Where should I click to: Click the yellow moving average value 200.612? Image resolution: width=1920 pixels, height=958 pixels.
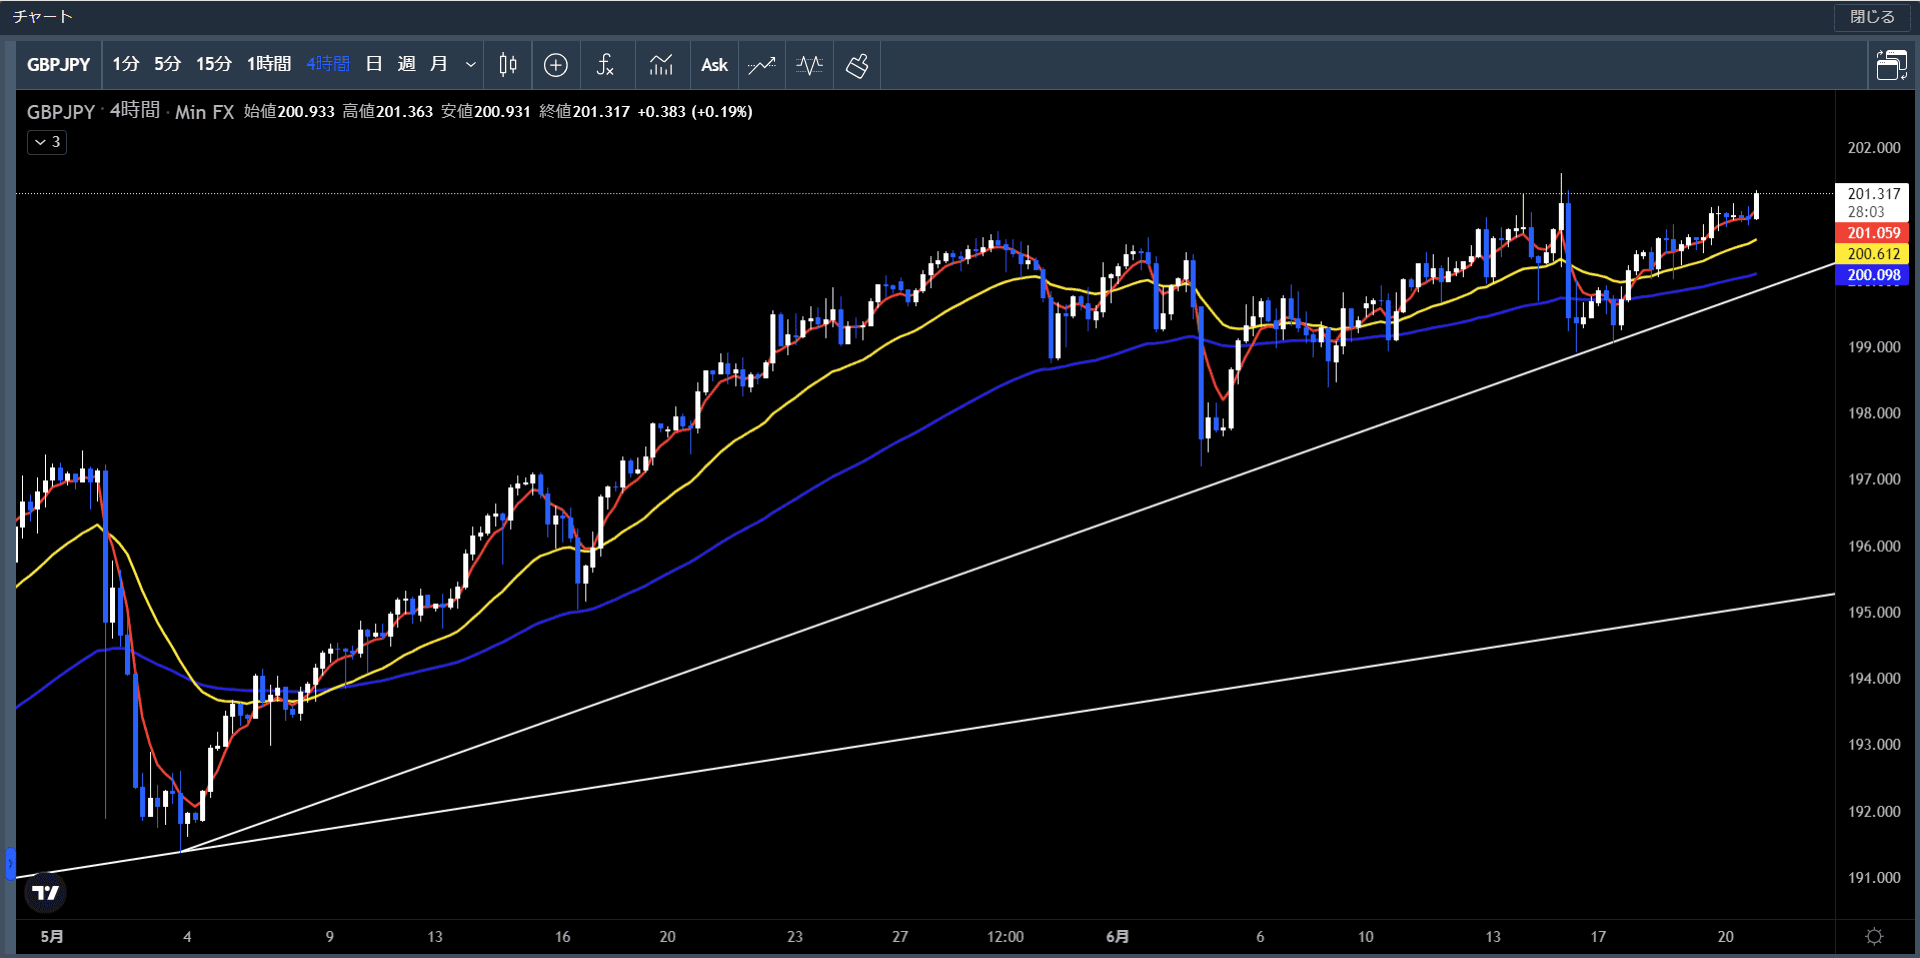1872,254
